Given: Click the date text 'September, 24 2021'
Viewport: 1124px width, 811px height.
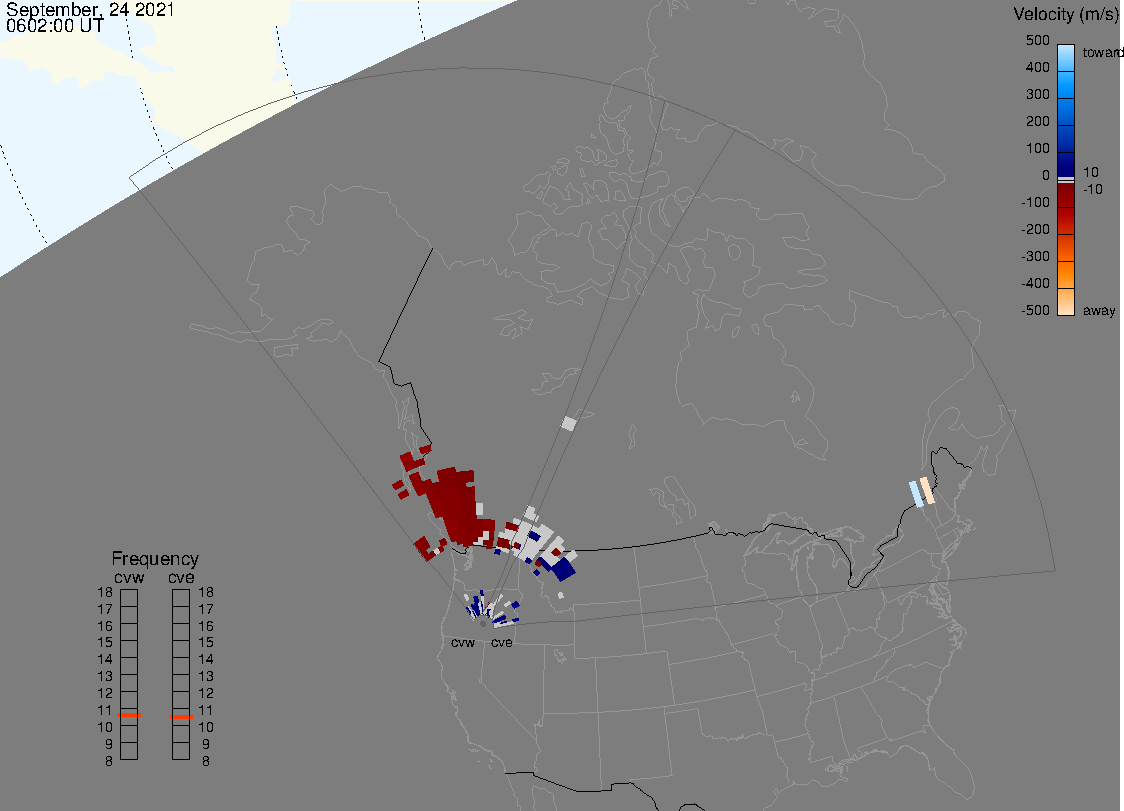Looking at the screenshot, I should [x=90, y=10].
